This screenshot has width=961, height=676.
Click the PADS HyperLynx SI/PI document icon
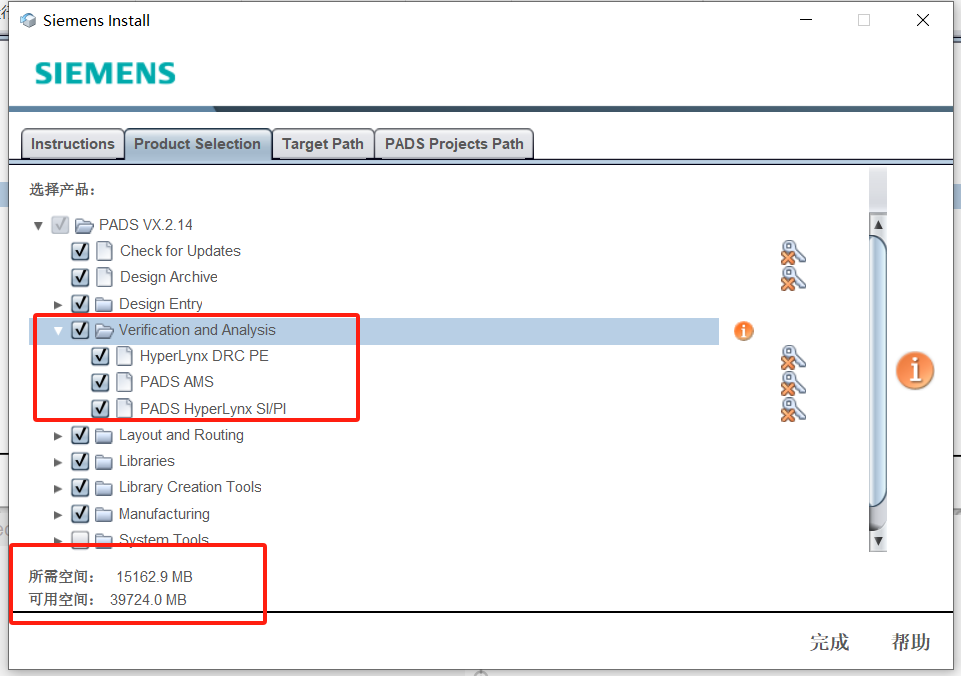(124, 409)
